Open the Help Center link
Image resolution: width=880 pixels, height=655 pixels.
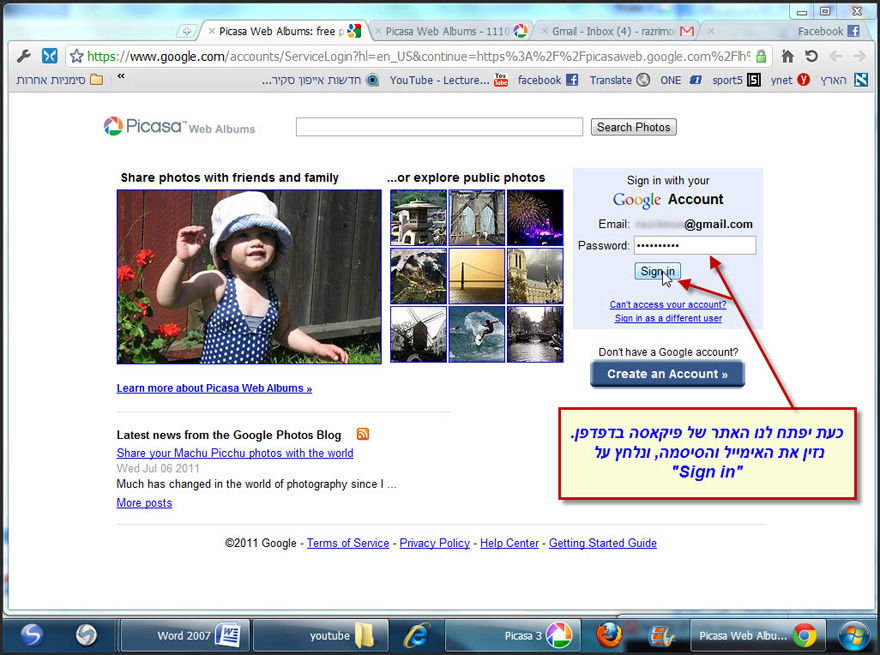pyautogui.click(x=509, y=543)
